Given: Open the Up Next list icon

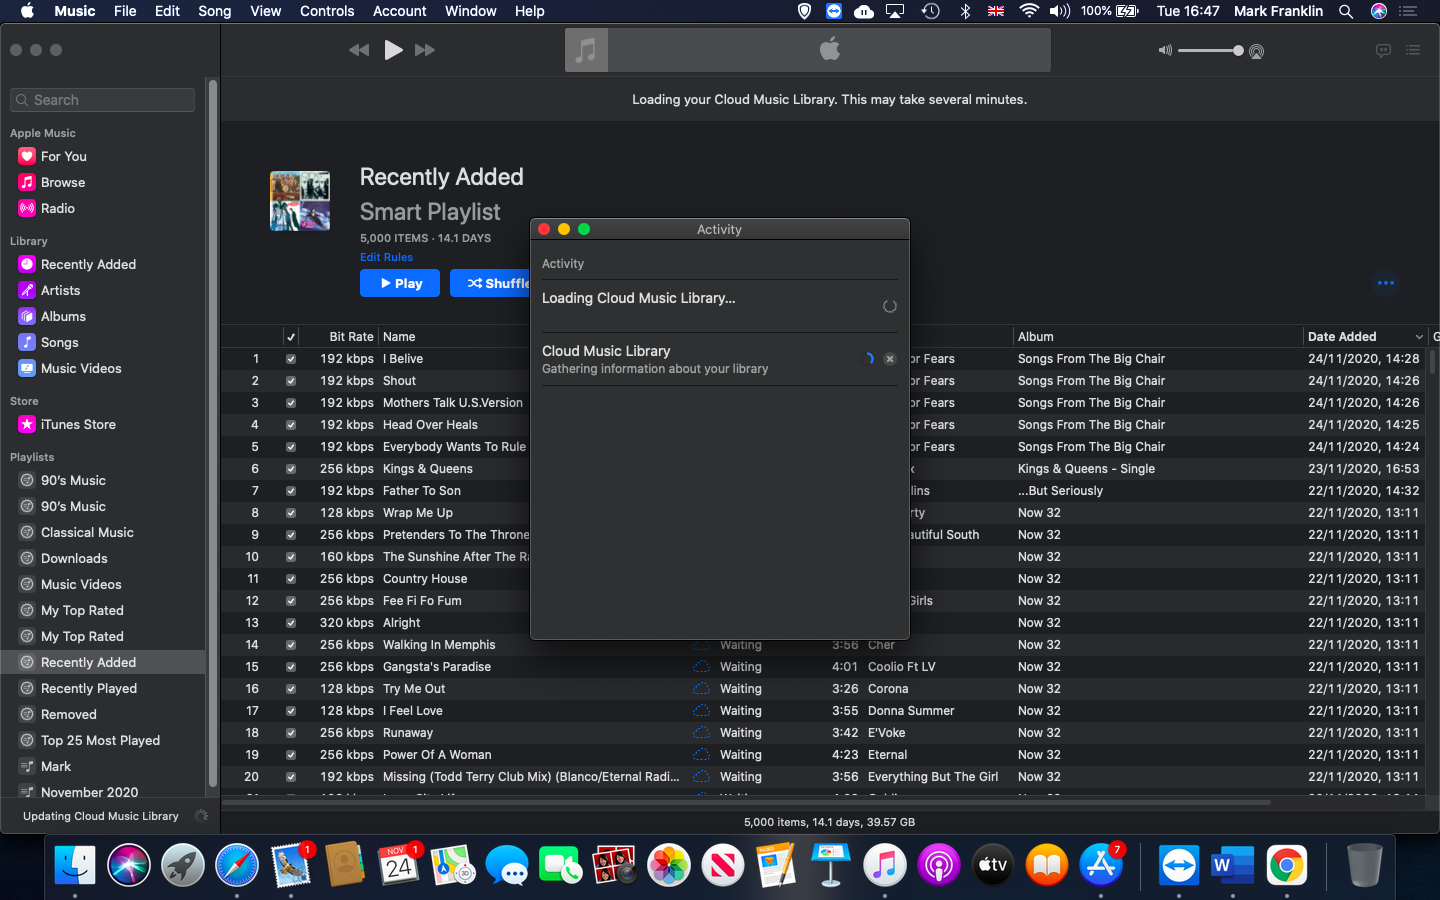Looking at the screenshot, I should tap(1413, 50).
